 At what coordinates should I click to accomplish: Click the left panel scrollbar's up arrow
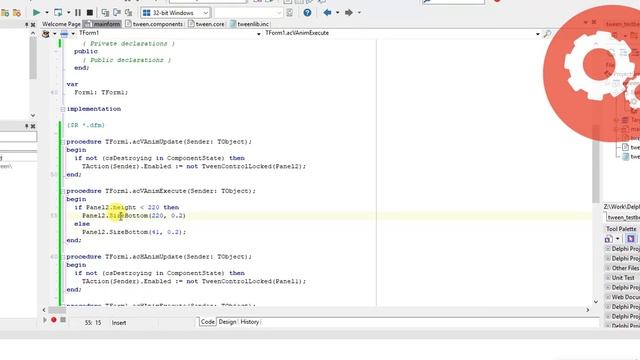[x=33, y=33]
